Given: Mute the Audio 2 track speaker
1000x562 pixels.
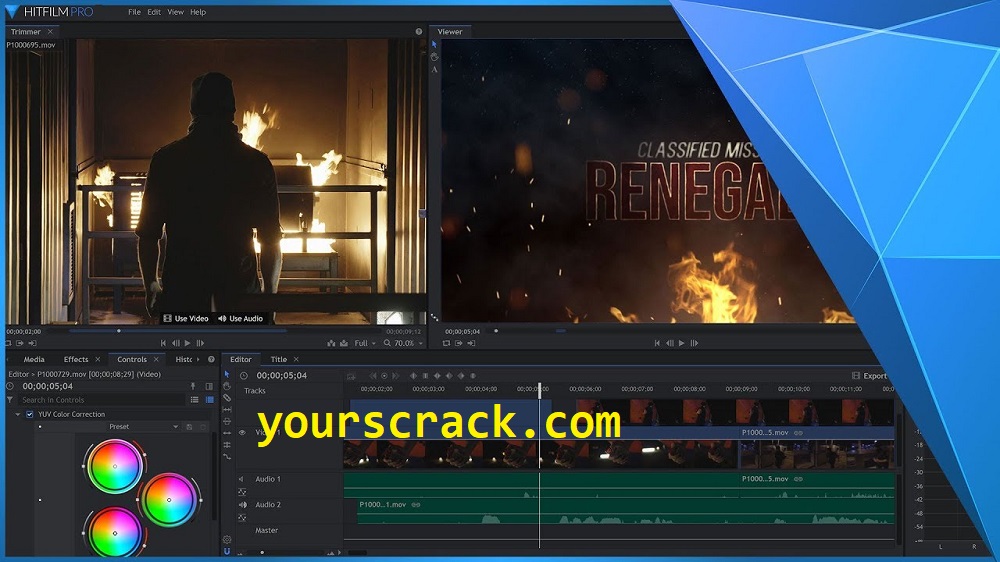Looking at the screenshot, I should [x=242, y=505].
